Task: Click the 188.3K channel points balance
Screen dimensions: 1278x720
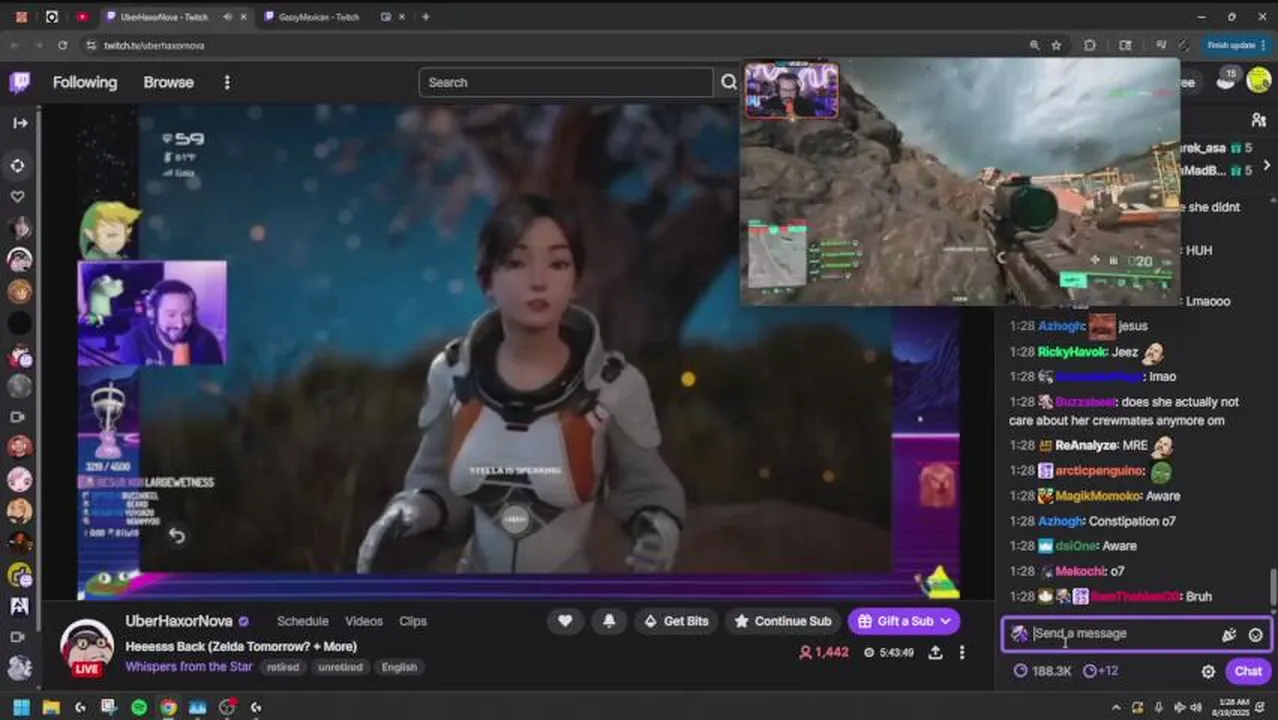Action: pos(1043,671)
